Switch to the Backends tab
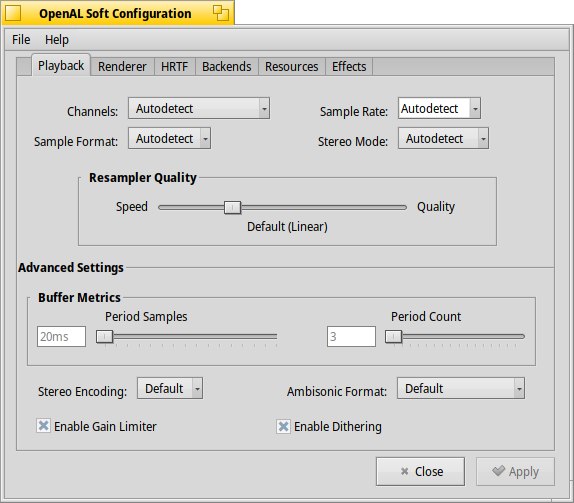The height and width of the screenshot is (503, 574). (x=227, y=67)
